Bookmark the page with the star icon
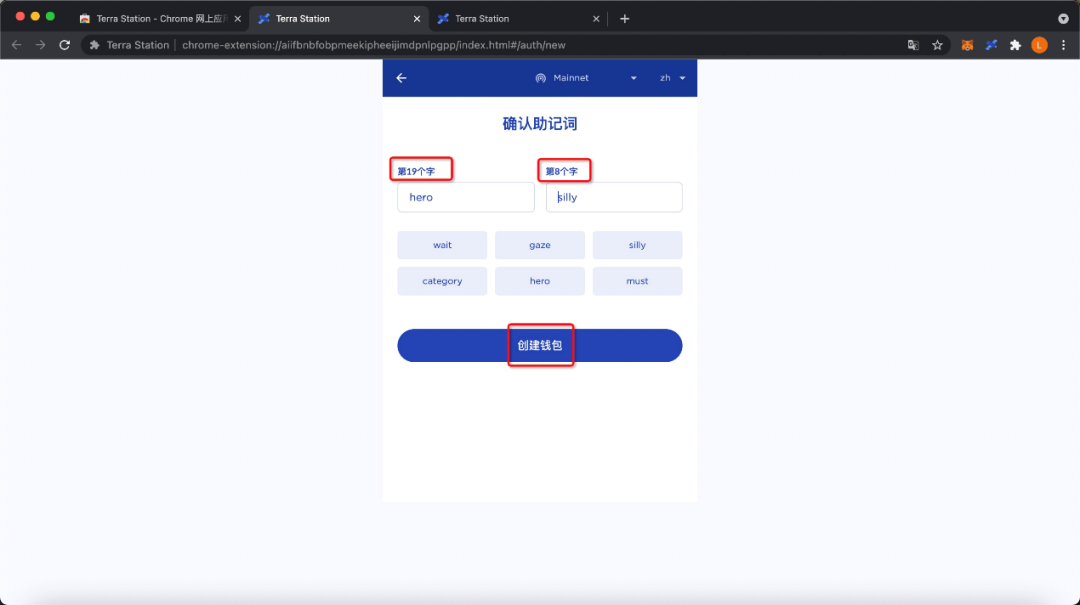This screenshot has height=605, width=1080. 937,44
